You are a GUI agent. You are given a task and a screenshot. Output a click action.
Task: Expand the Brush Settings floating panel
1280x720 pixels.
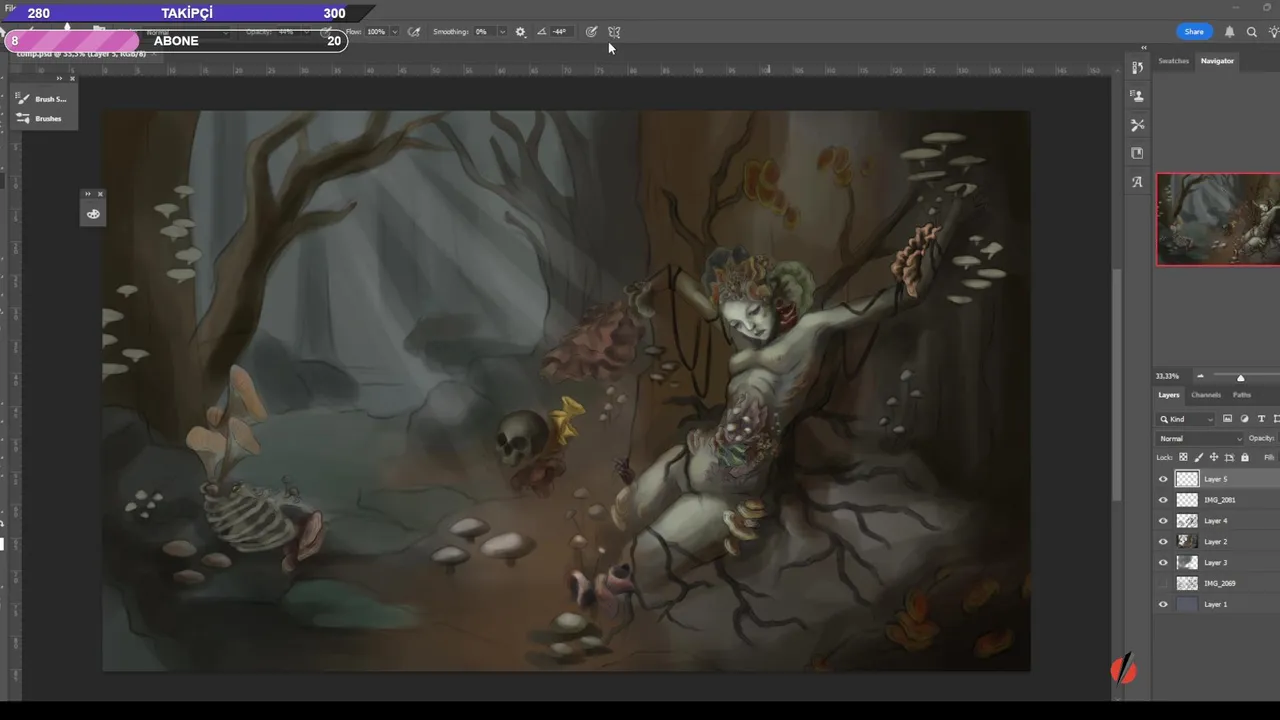coord(59,78)
